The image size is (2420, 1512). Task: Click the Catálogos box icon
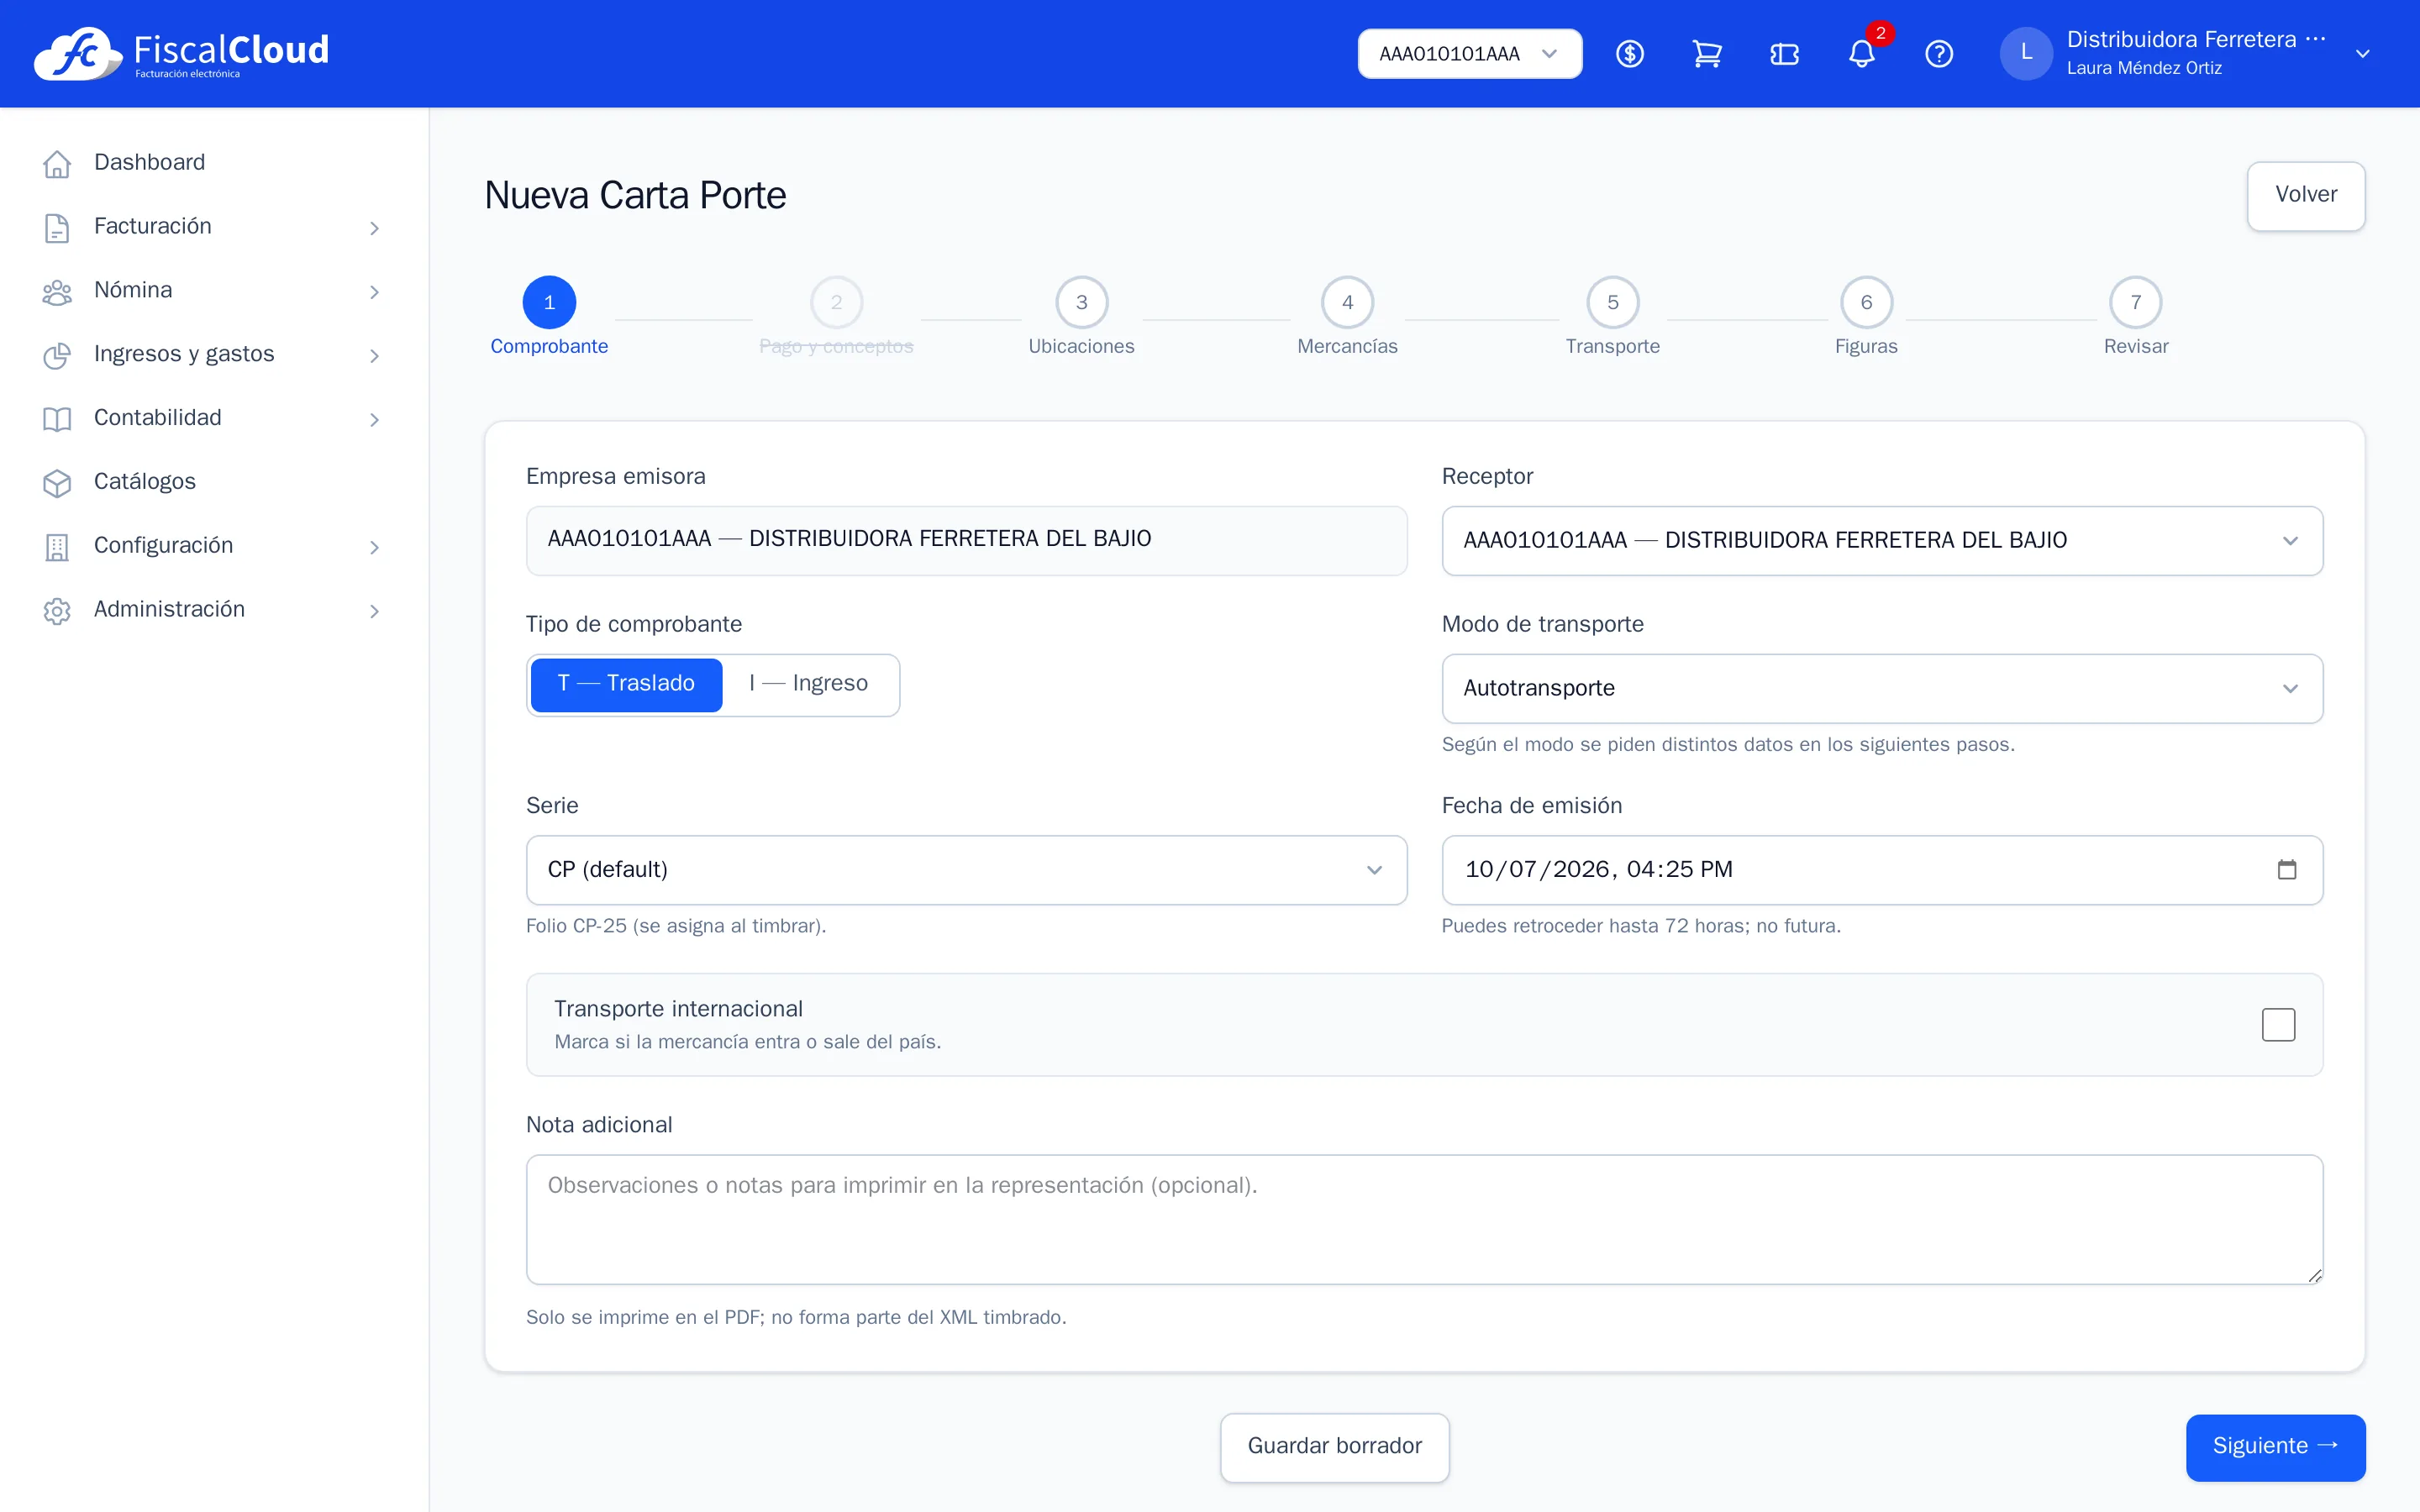pos(57,483)
